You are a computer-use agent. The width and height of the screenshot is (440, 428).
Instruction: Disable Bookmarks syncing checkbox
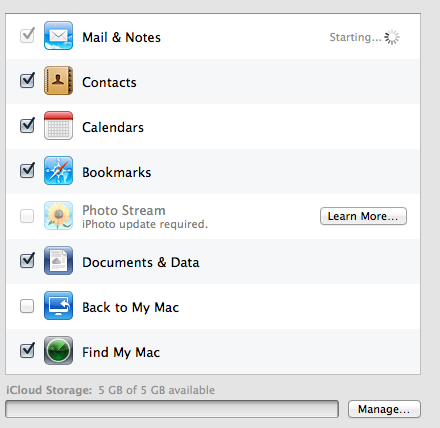tap(27, 170)
